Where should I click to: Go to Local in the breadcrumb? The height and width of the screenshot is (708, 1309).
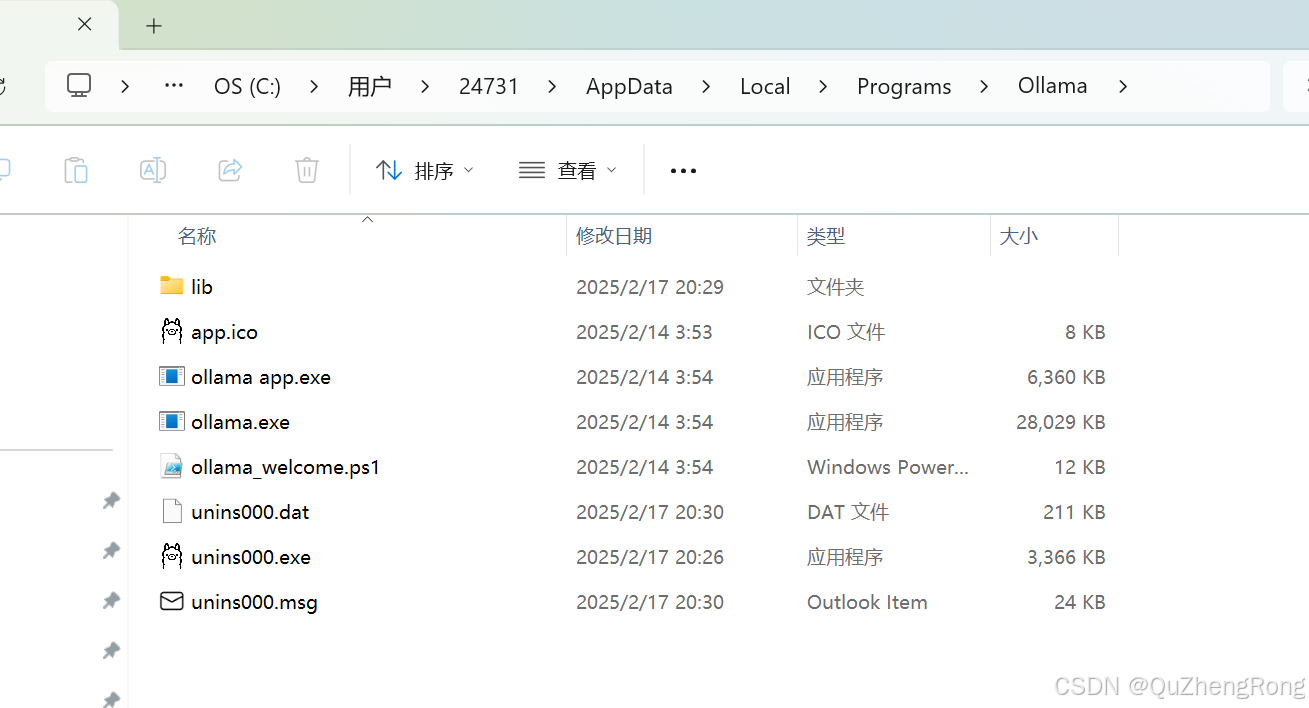pos(765,87)
